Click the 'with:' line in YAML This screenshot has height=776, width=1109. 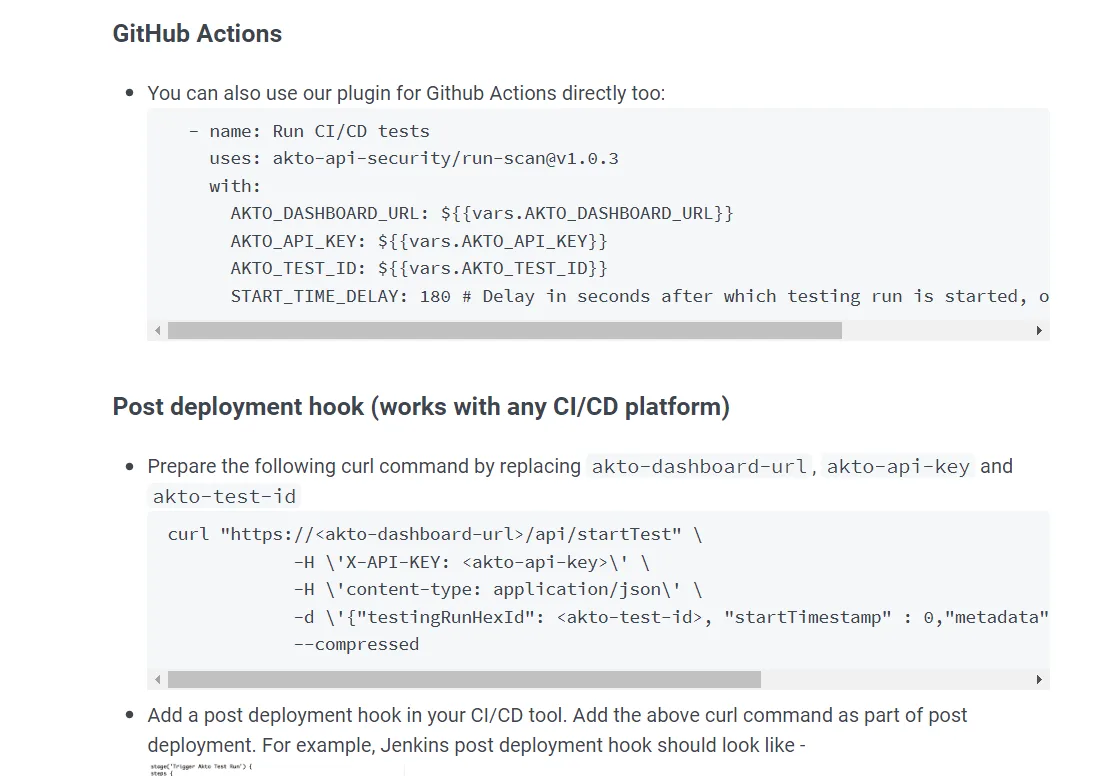(x=235, y=186)
